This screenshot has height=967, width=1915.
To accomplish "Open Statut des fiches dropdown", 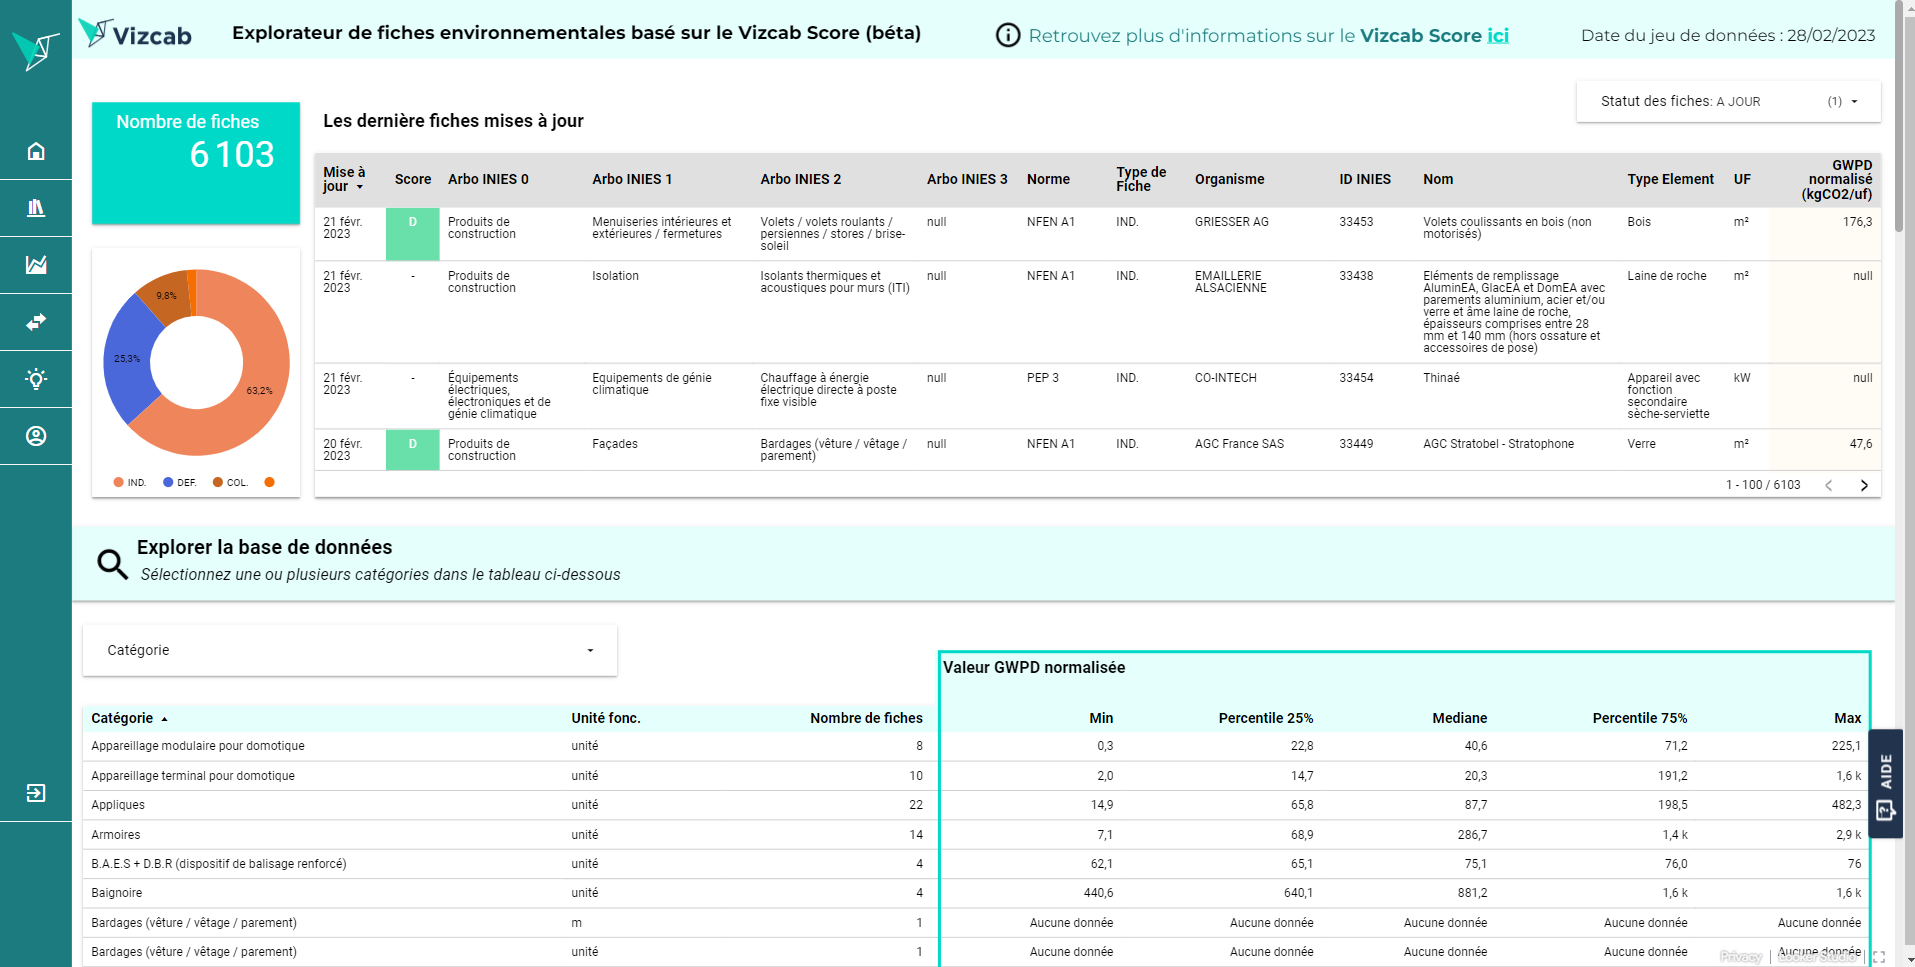I will coord(1728,101).
